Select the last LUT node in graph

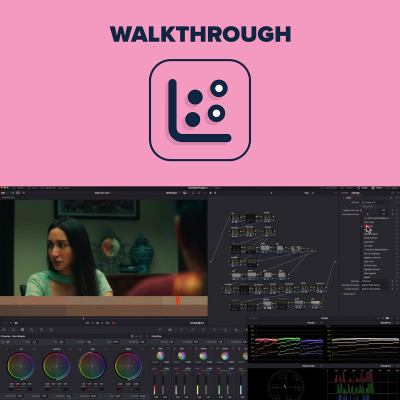(315, 303)
